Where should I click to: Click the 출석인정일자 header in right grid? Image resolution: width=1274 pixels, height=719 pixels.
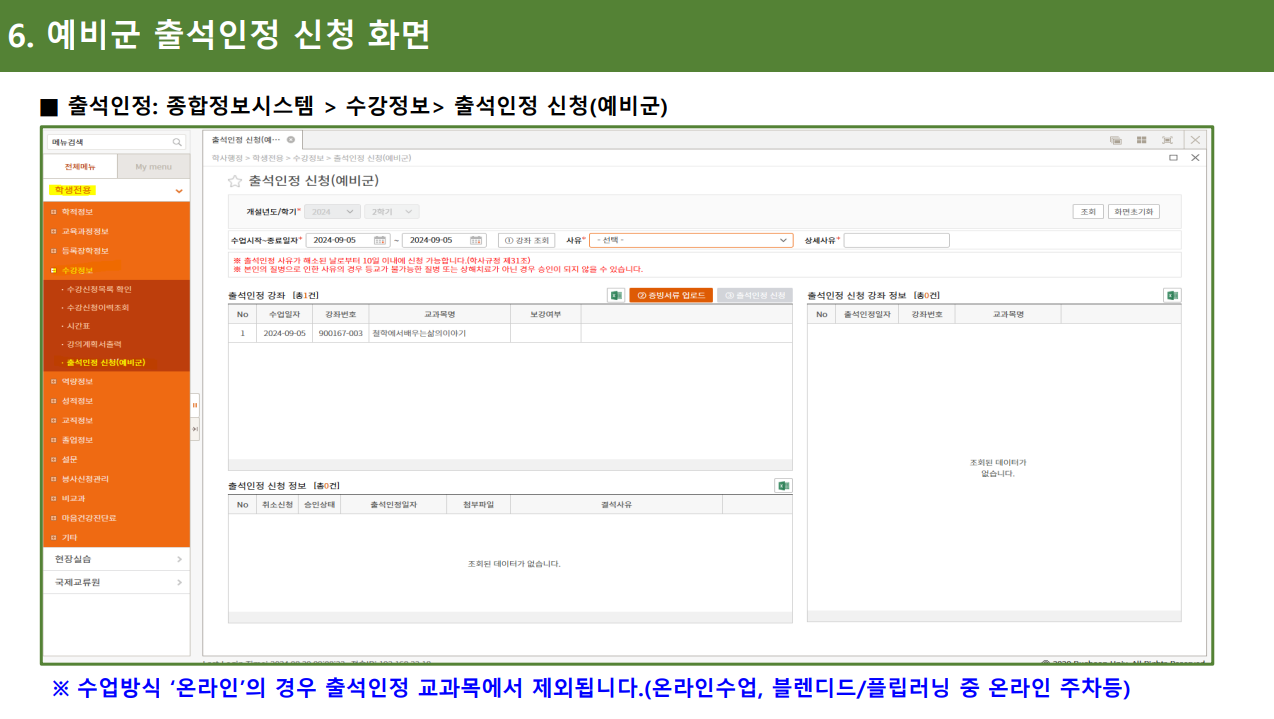point(866,314)
